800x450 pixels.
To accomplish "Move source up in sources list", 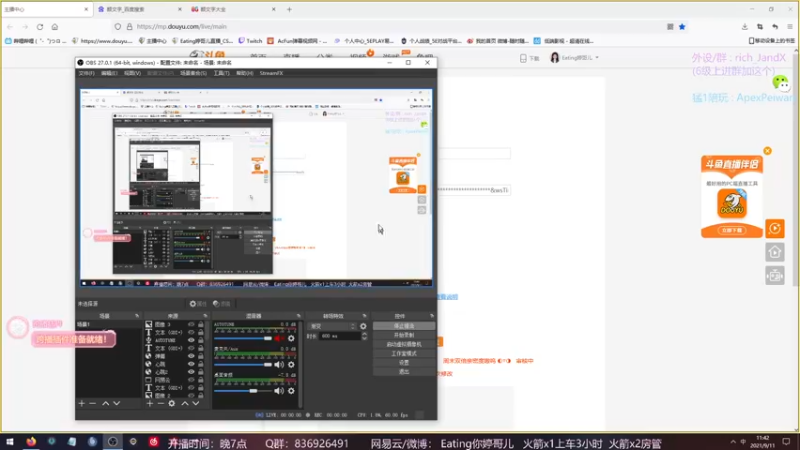I will 185,404.
